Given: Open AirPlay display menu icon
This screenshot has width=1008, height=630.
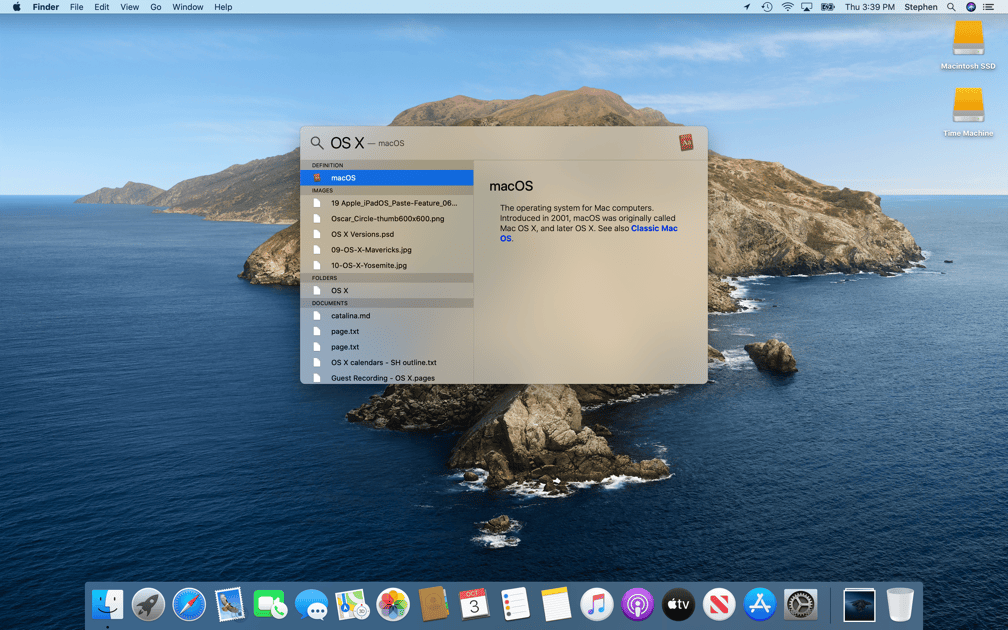Looking at the screenshot, I should coord(807,7).
